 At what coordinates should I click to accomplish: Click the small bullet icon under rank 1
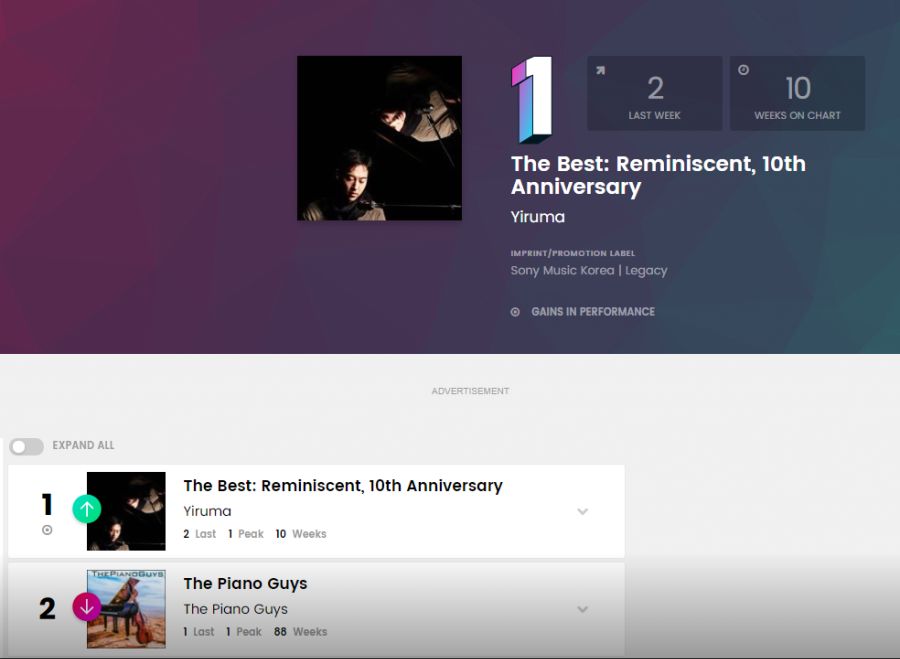click(47, 530)
